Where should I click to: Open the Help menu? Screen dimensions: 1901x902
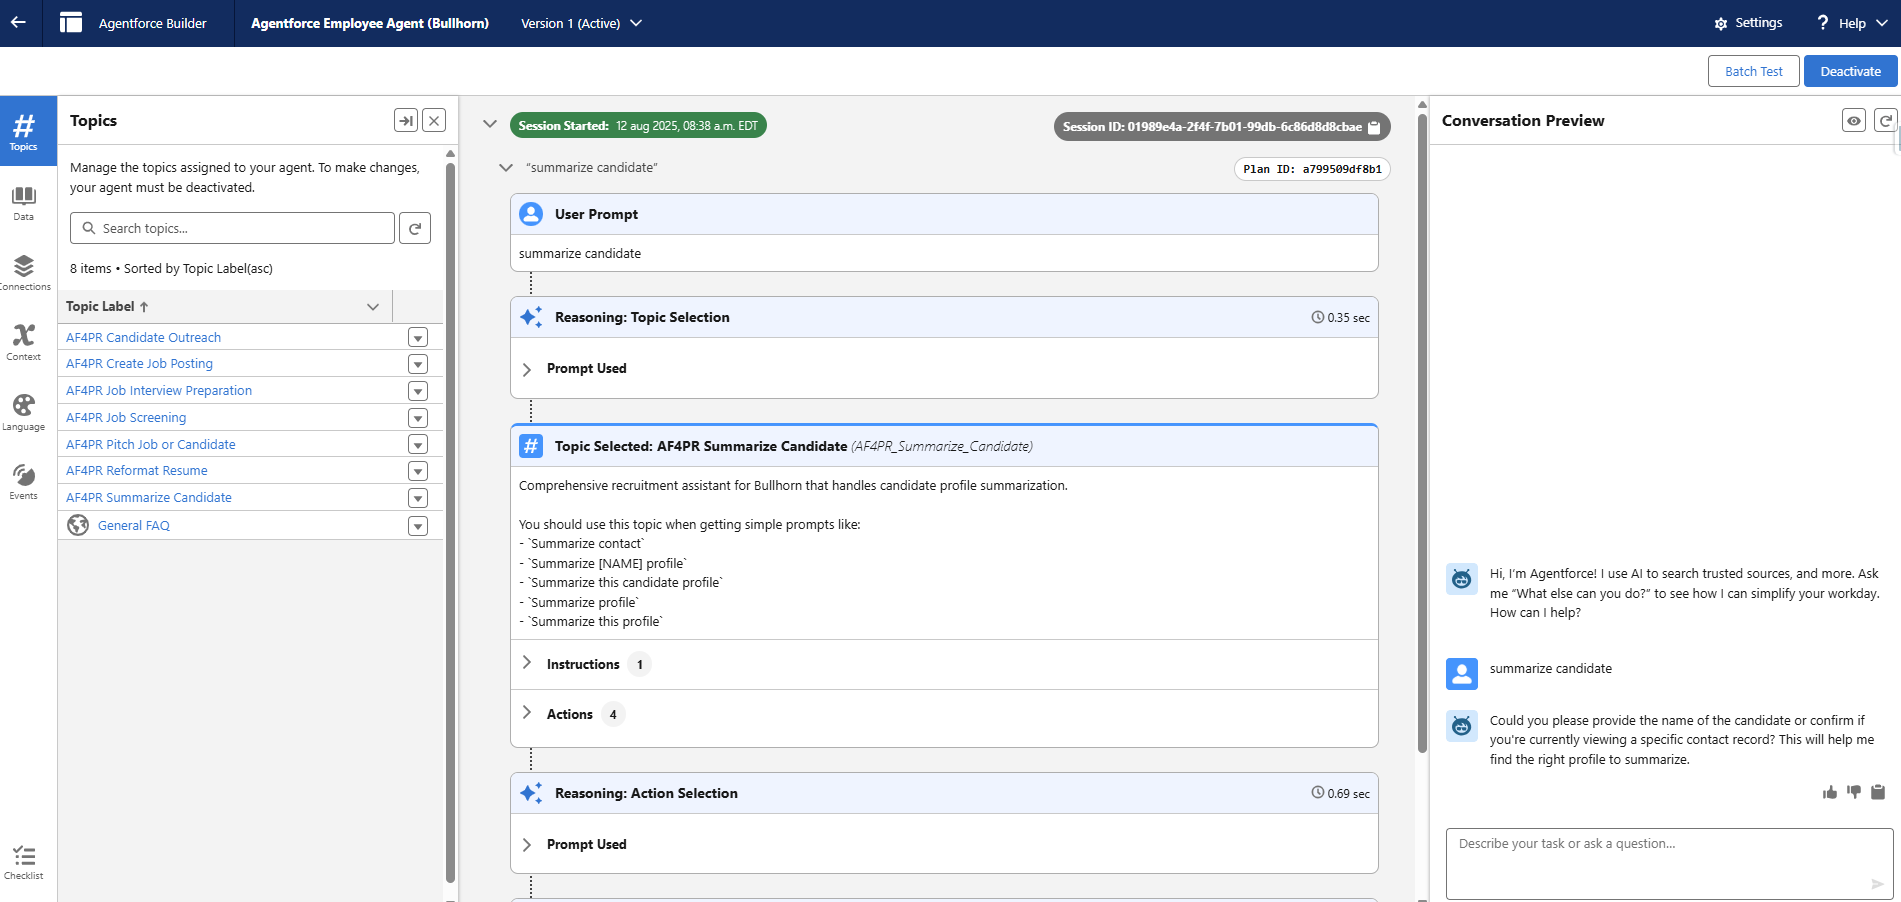tap(1852, 23)
